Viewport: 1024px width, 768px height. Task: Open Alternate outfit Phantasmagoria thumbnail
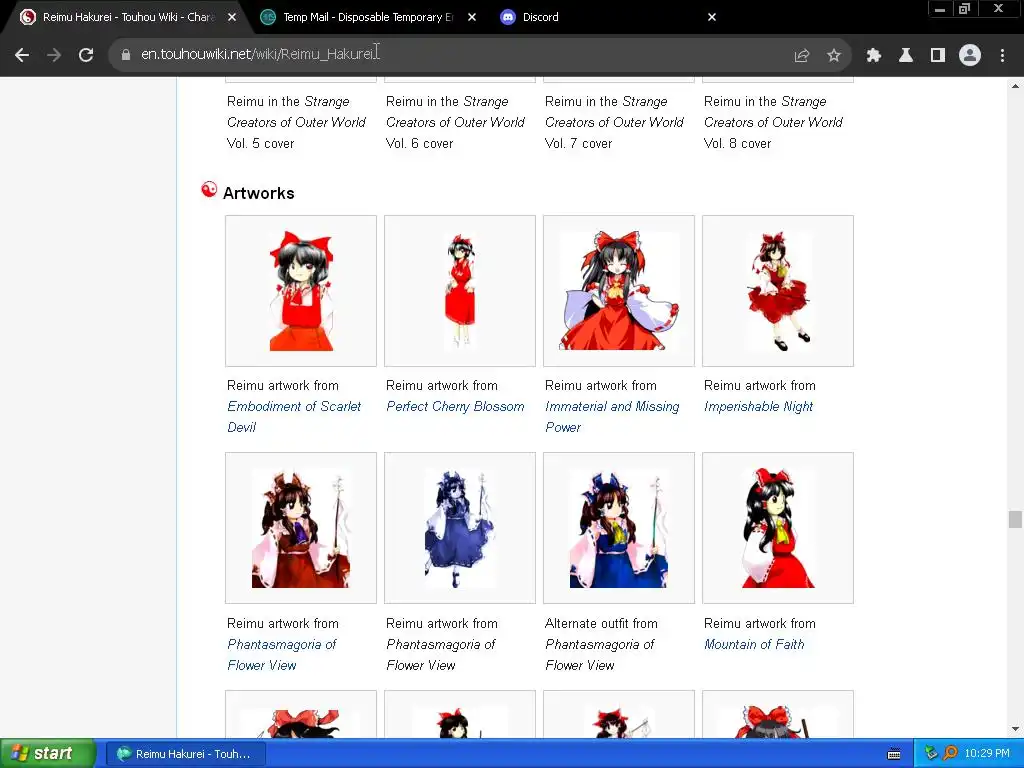click(619, 528)
